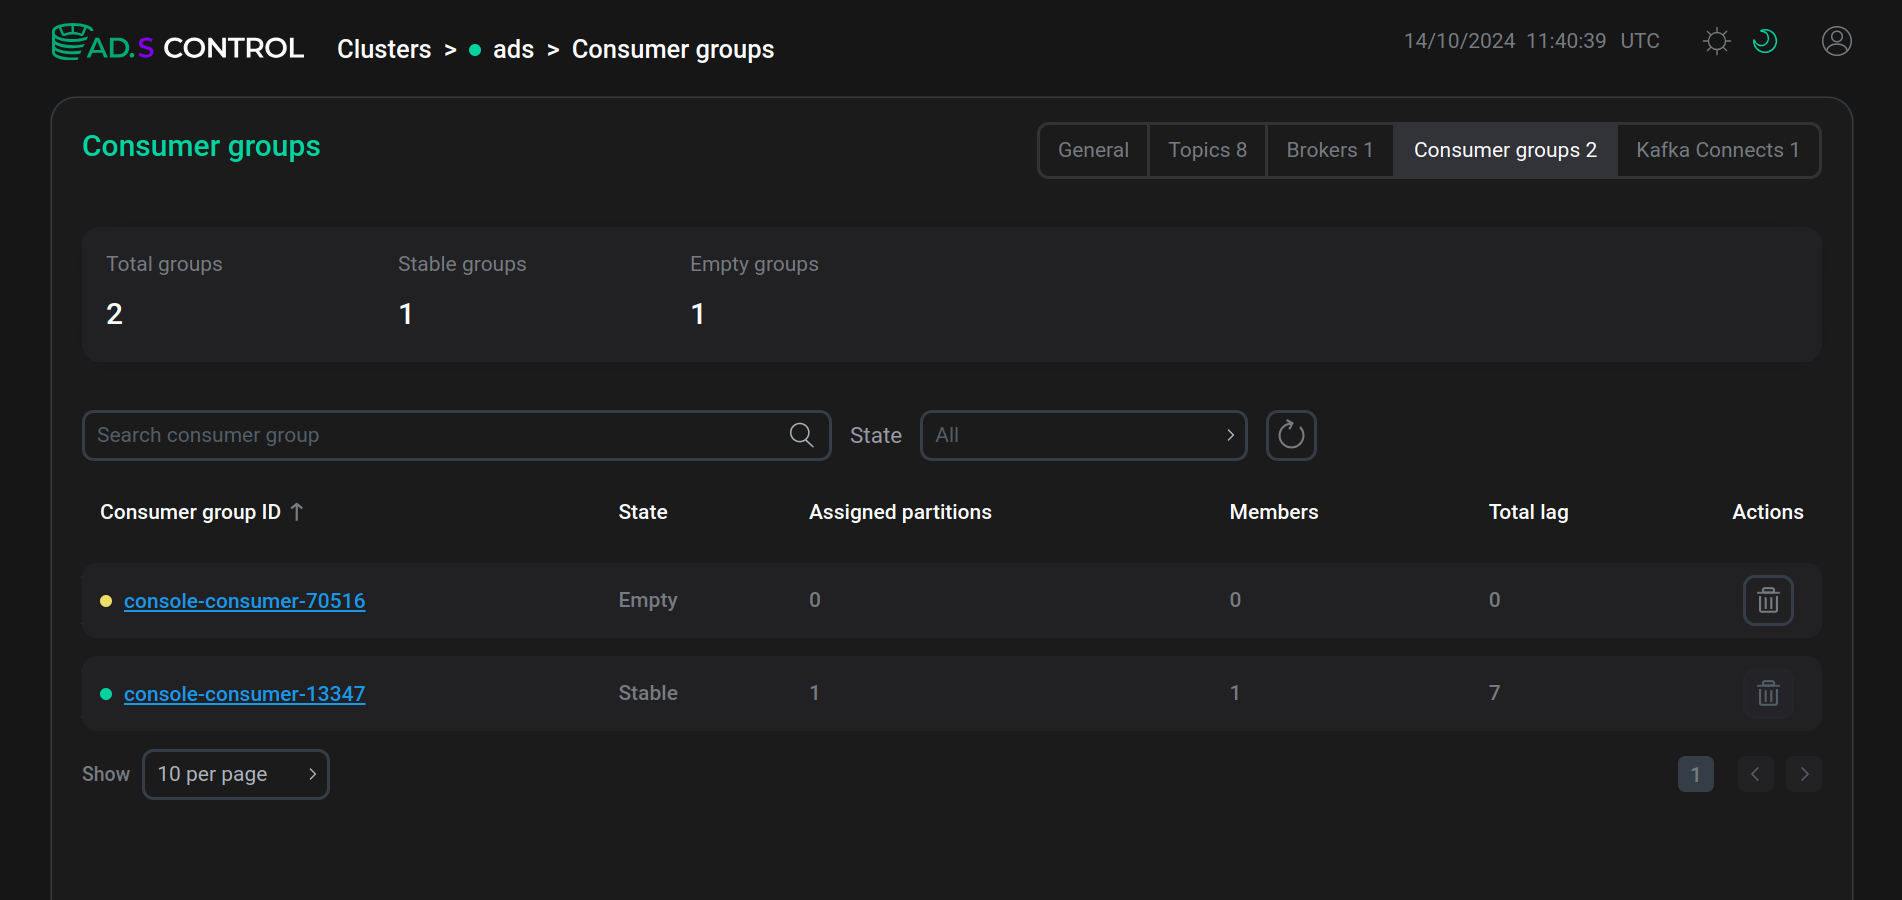The width and height of the screenshot is (1902, 900).
Task: Refresh the consumer groups list
Action: pyautogui.click(x=1291, y=435)
